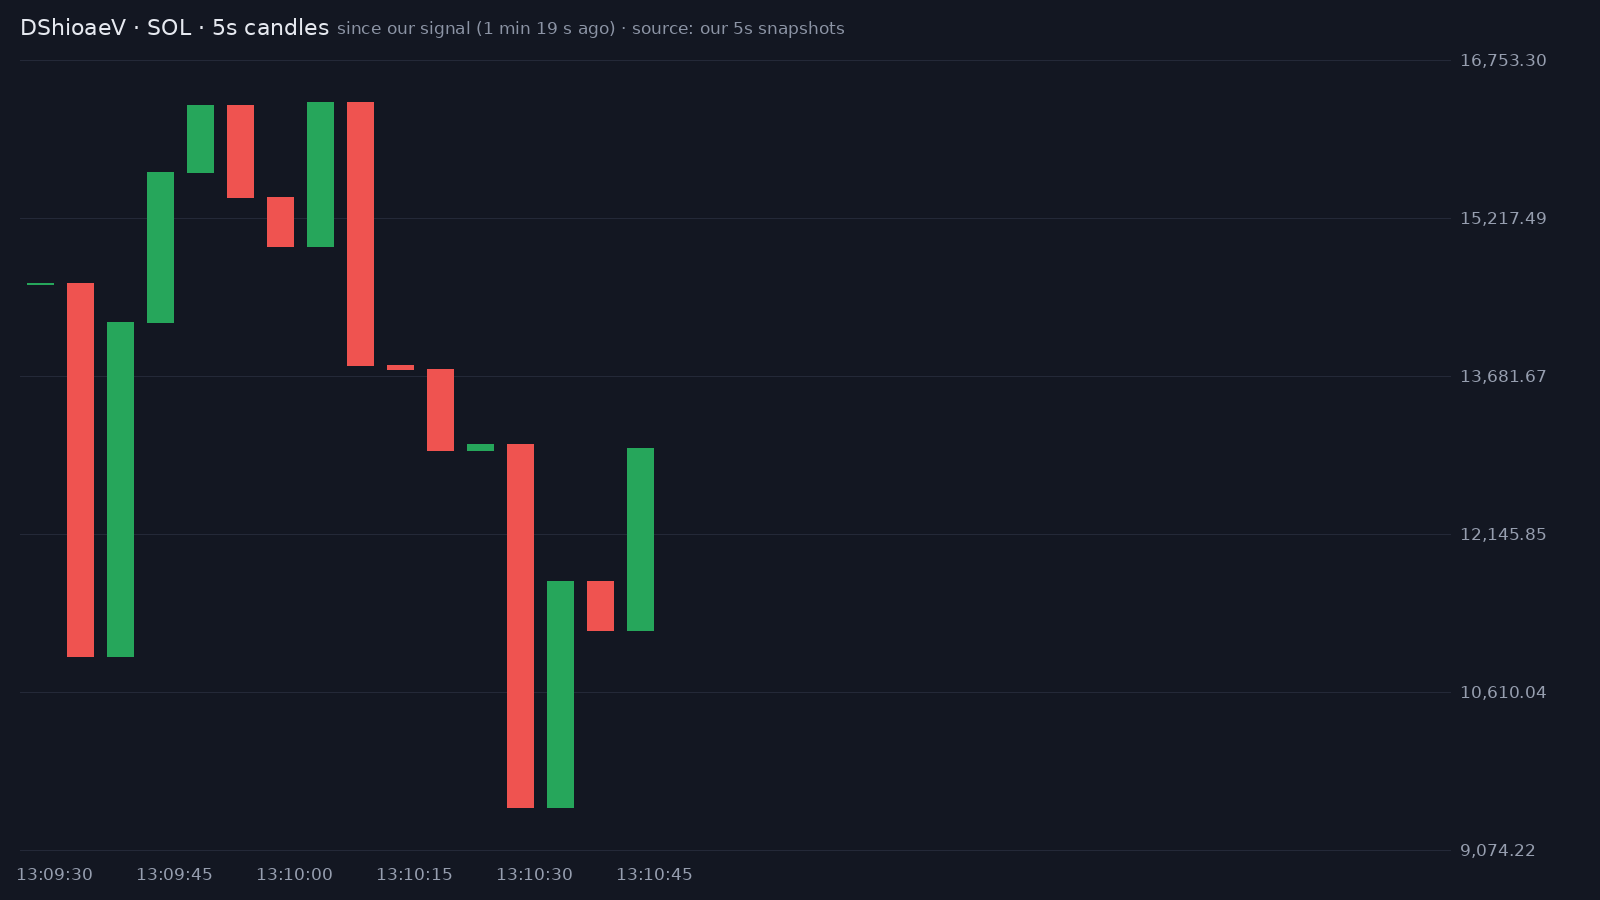This screenshot has height=900, width=1600.
Task: Select the 13:10:00 time axis marker
Action: [295, 875]
